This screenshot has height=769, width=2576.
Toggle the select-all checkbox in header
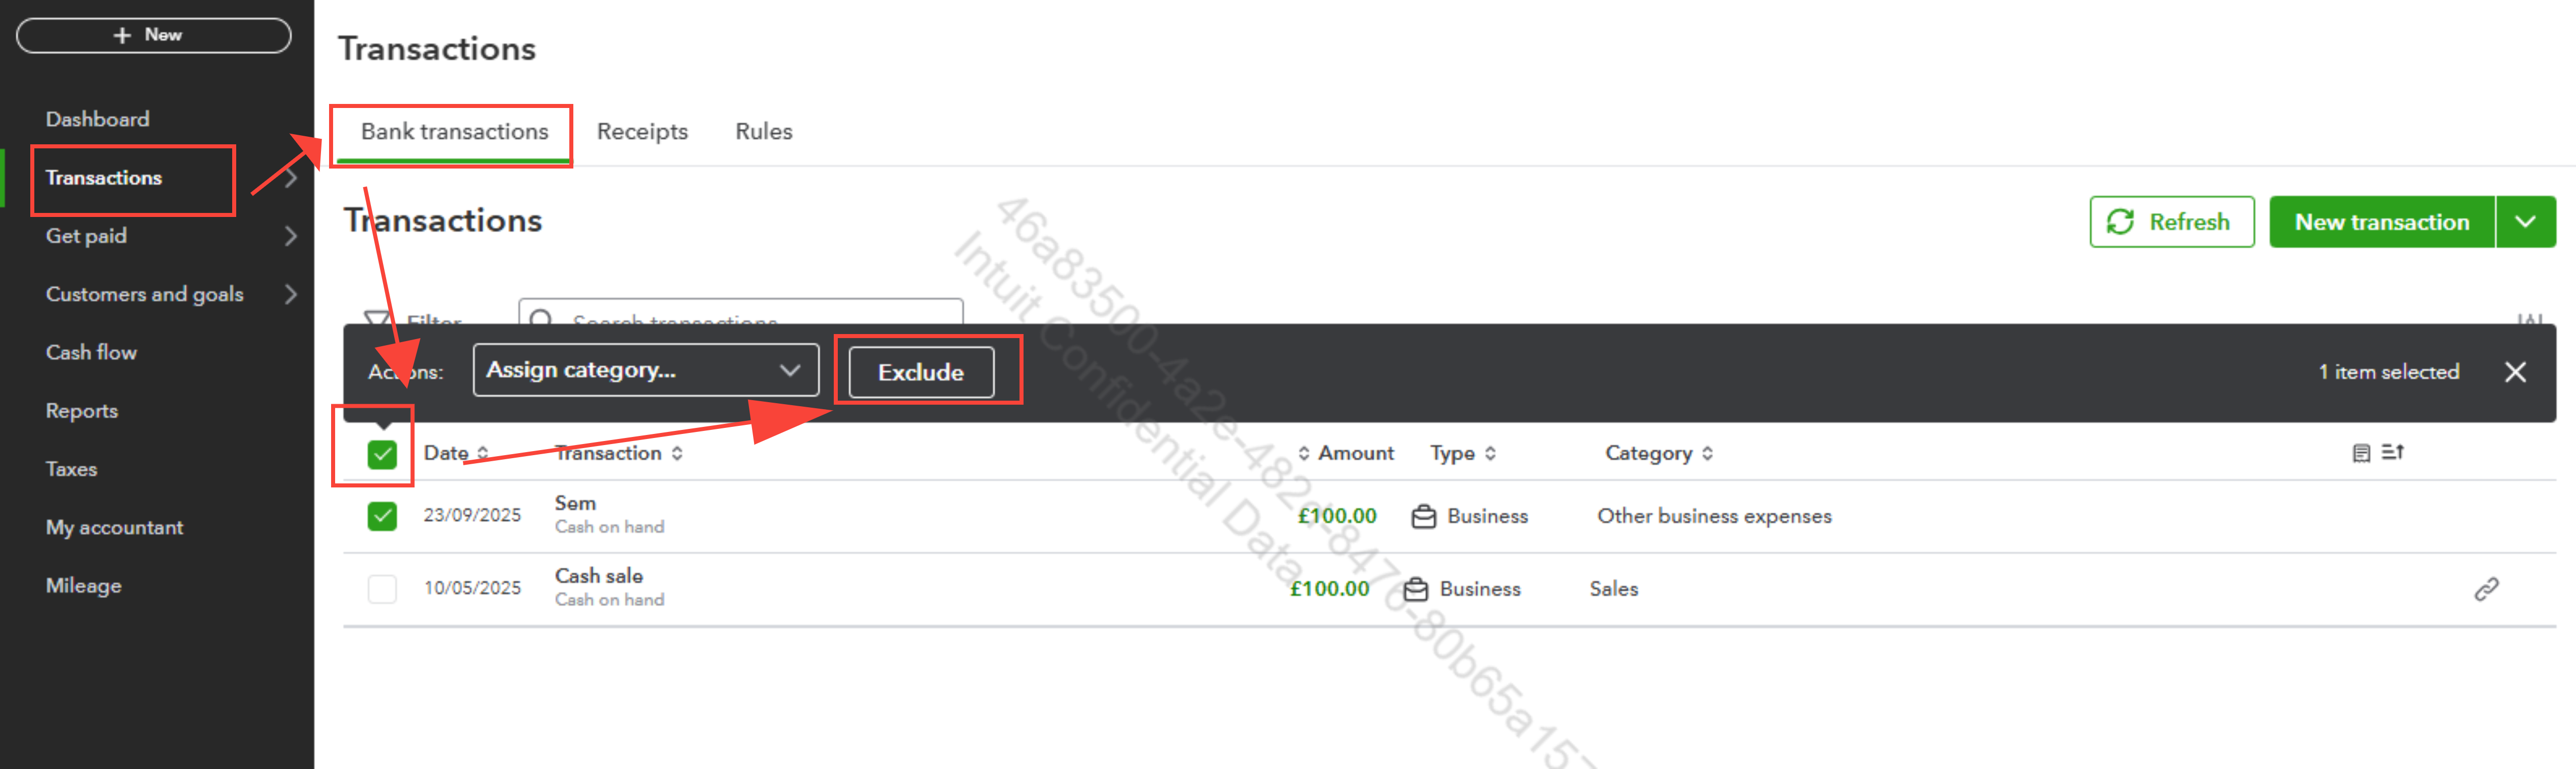point(382,454)
